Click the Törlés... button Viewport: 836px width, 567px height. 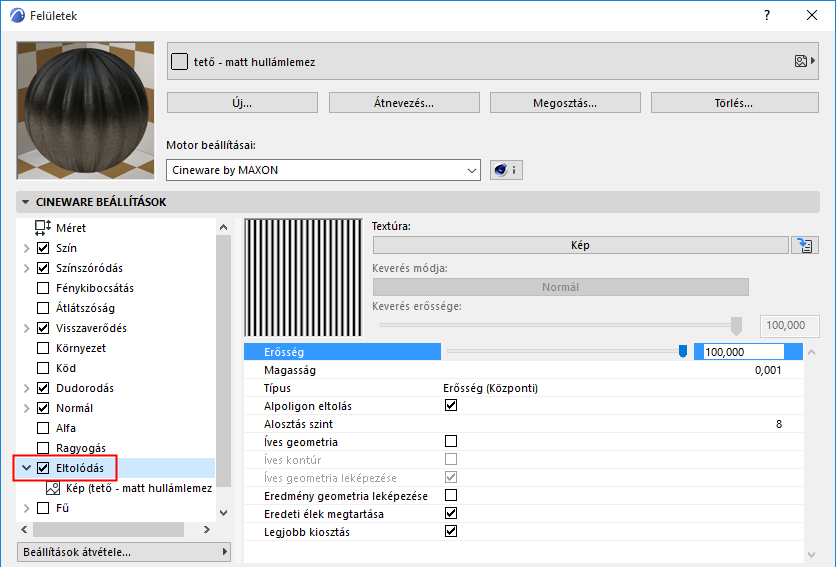(x=735, y=103)
